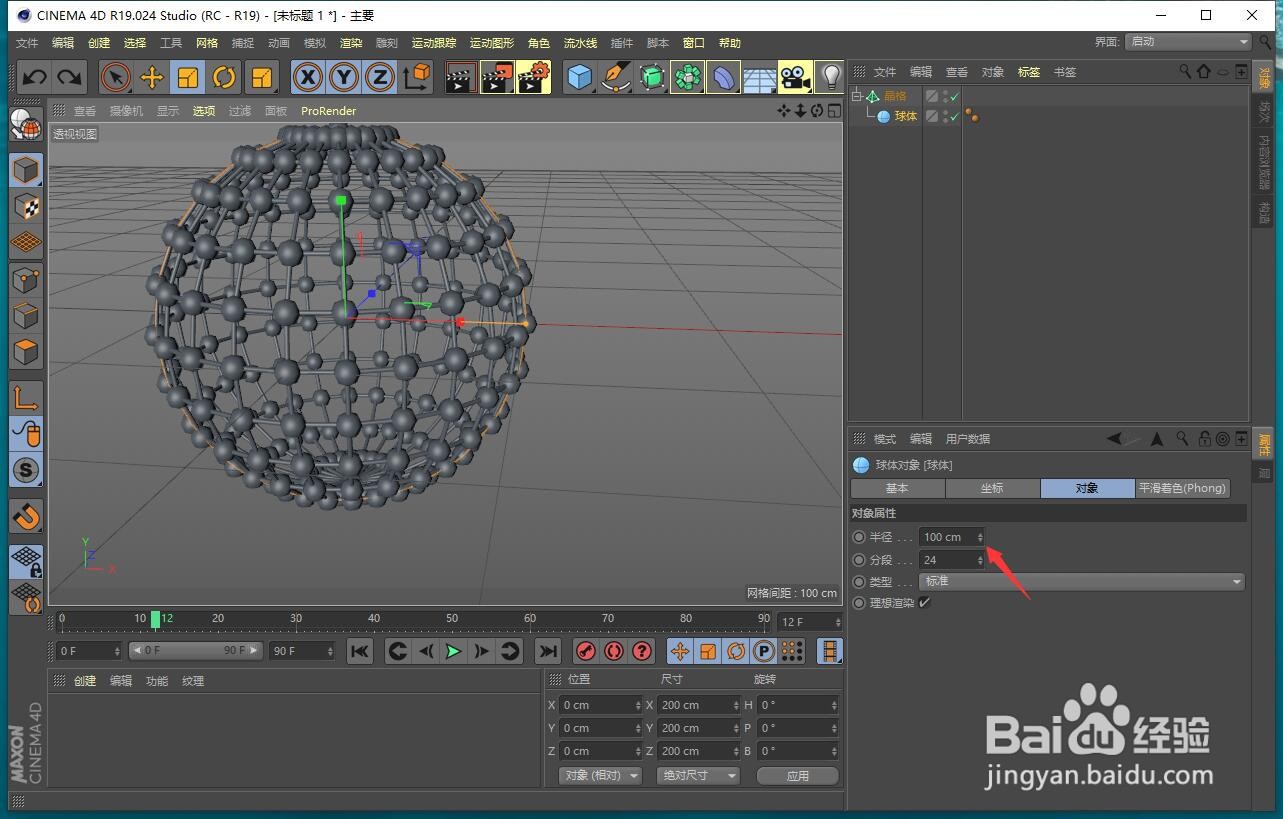The height and width of the screenshot is (819, 1283).
Task: Switch to the 坐标 tab
Action: click(x=992, y=488)
